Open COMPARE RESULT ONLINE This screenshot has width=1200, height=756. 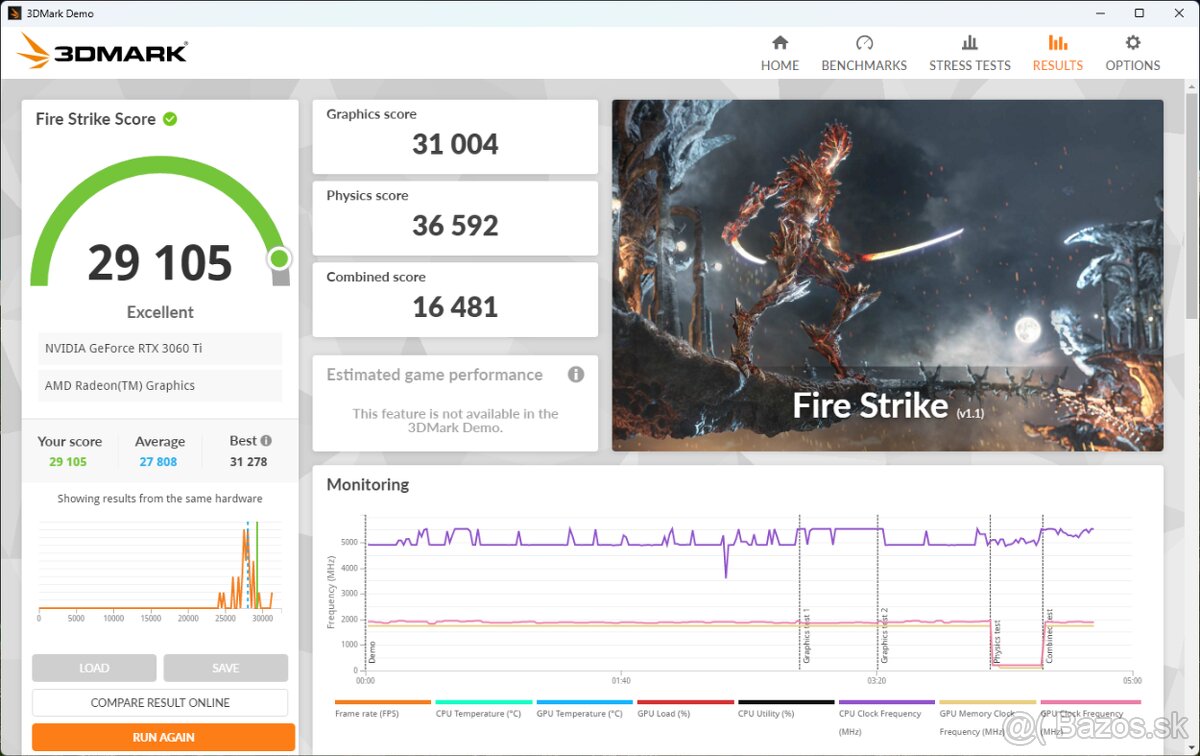(160, 702)
